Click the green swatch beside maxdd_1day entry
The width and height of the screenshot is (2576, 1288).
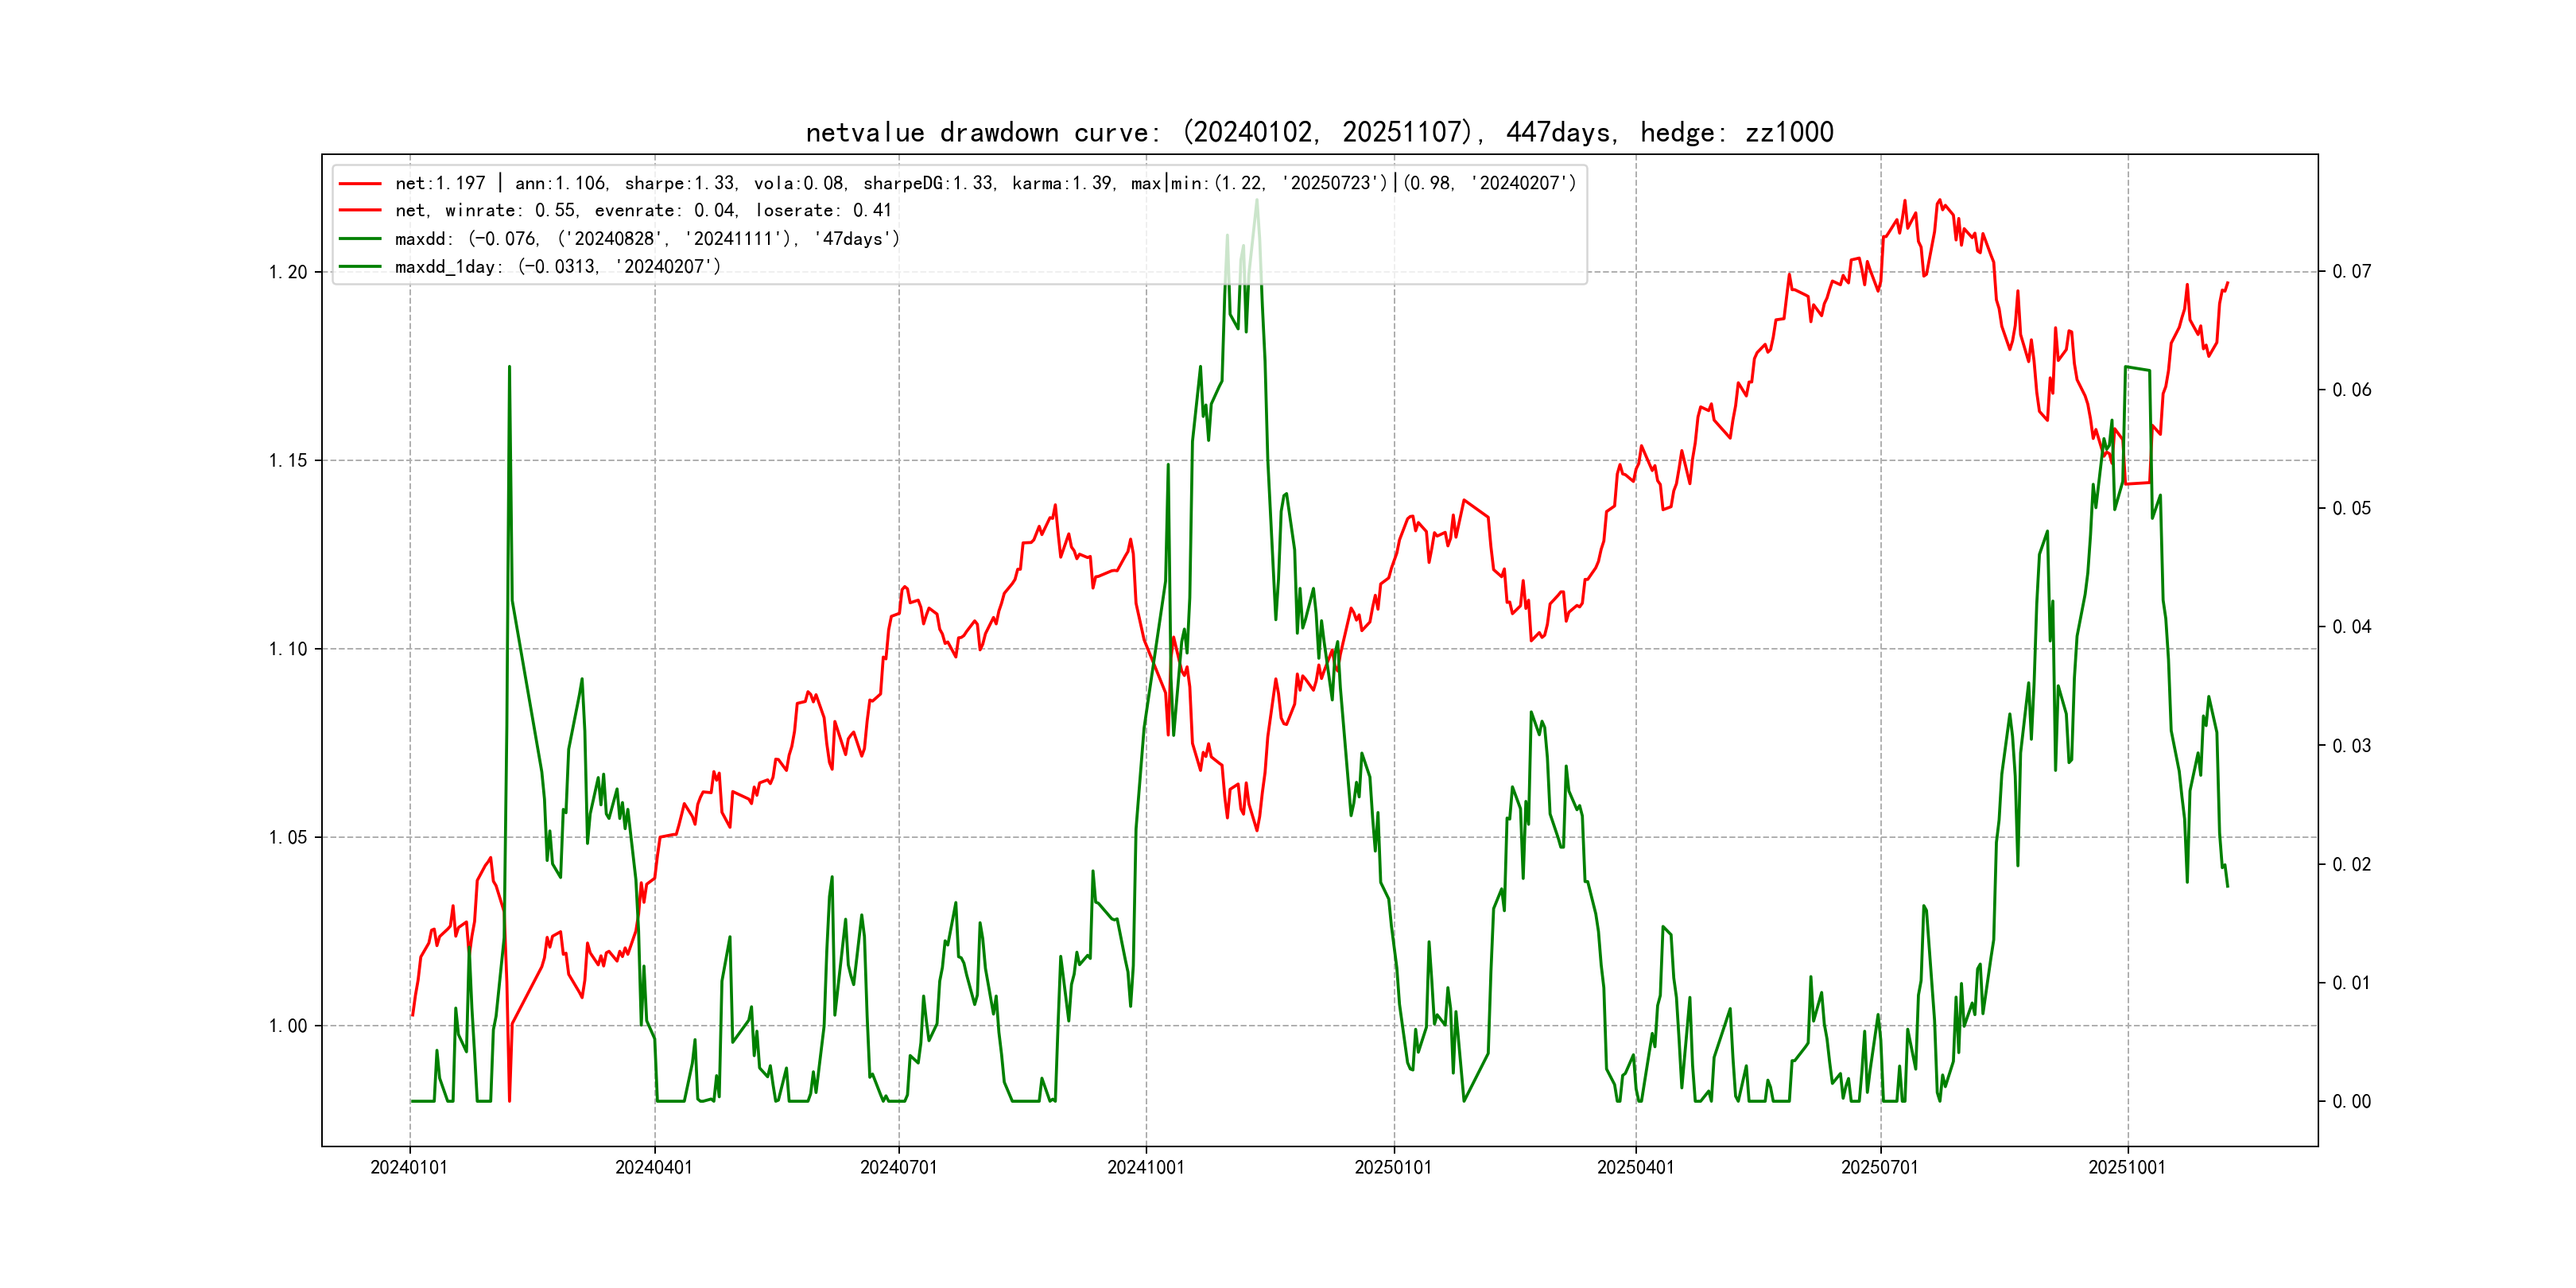[360, 267]
